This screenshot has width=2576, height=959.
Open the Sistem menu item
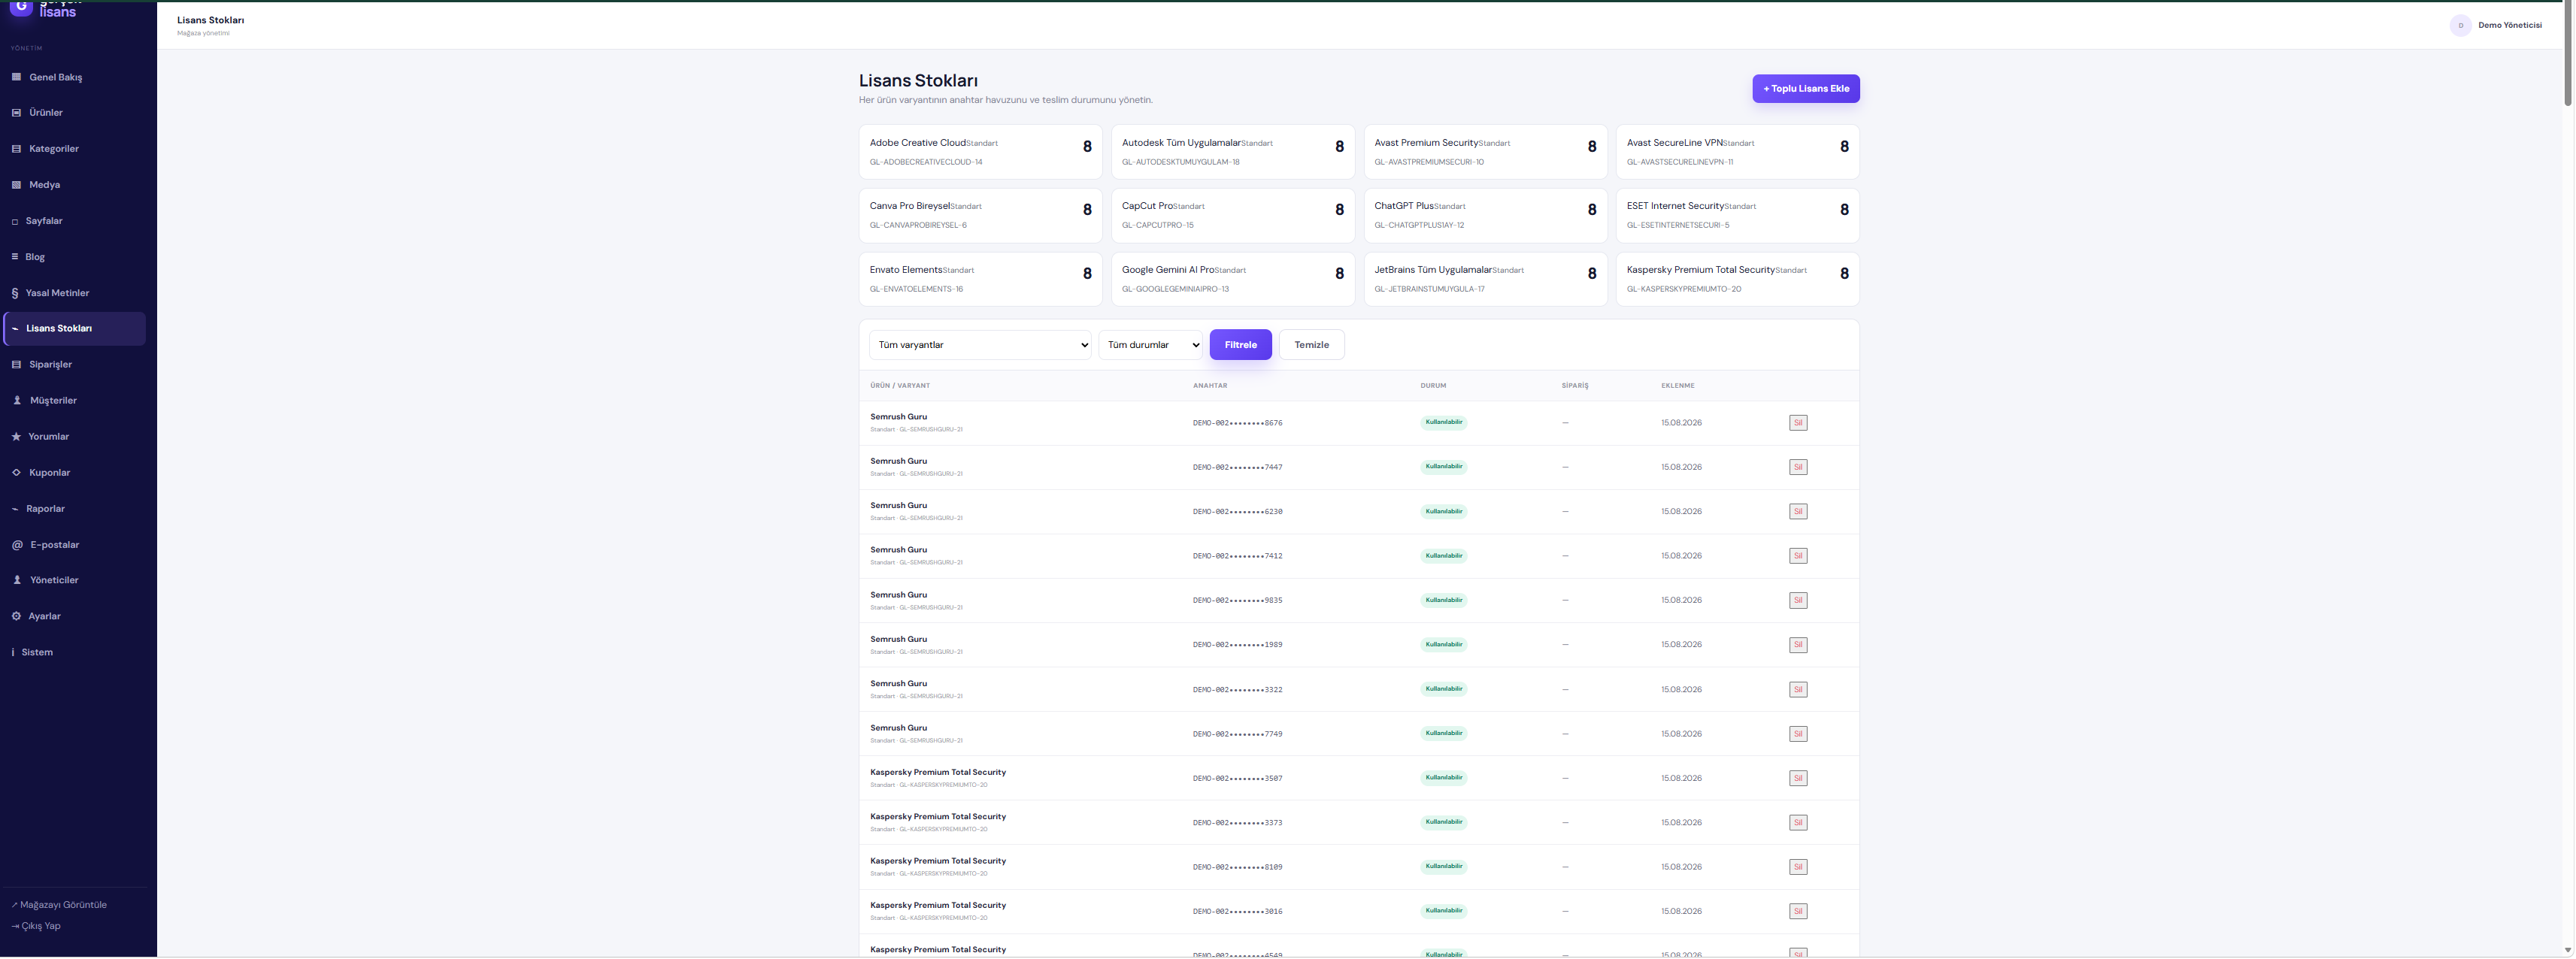[x=75, y=652]
